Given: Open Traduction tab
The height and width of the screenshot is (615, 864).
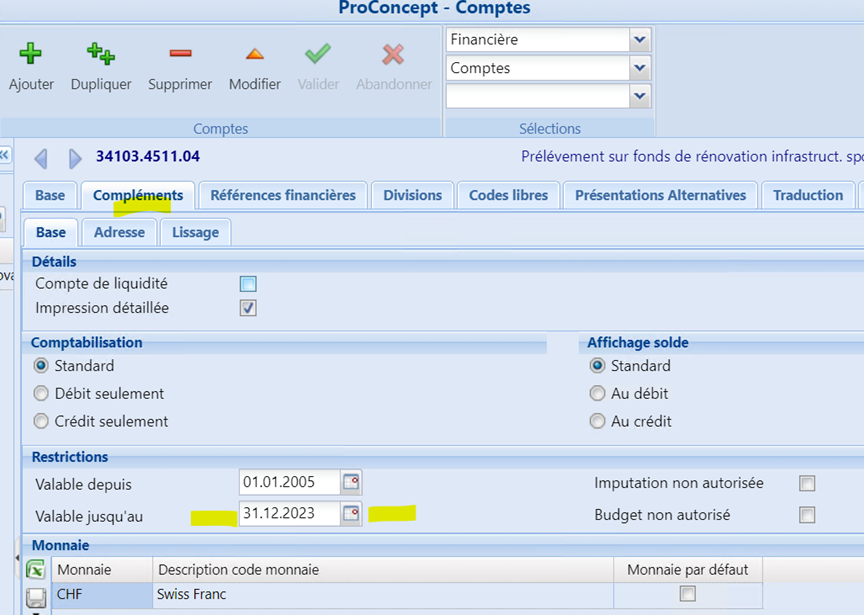Looking at the screenshot, I should coord(808,195).
